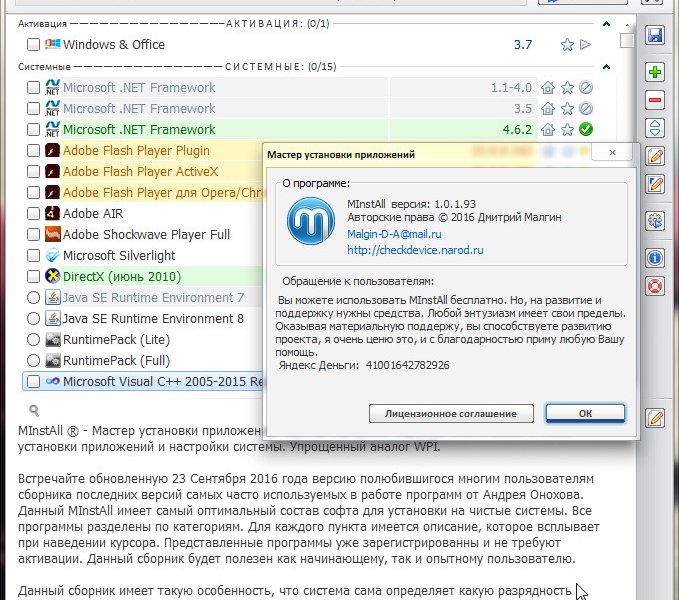
Task: Open the Лицензионное соглашение button
Action: point(451,413)
